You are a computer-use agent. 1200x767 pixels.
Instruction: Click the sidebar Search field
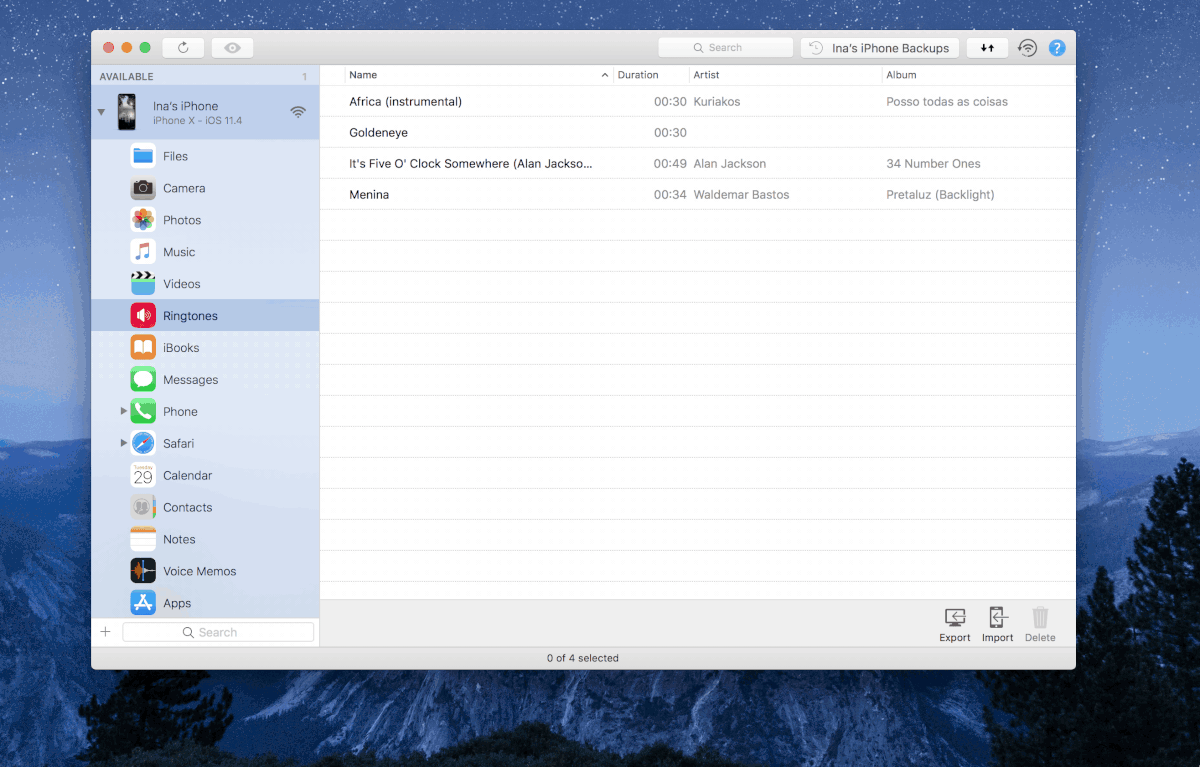(x=218, y=632)
